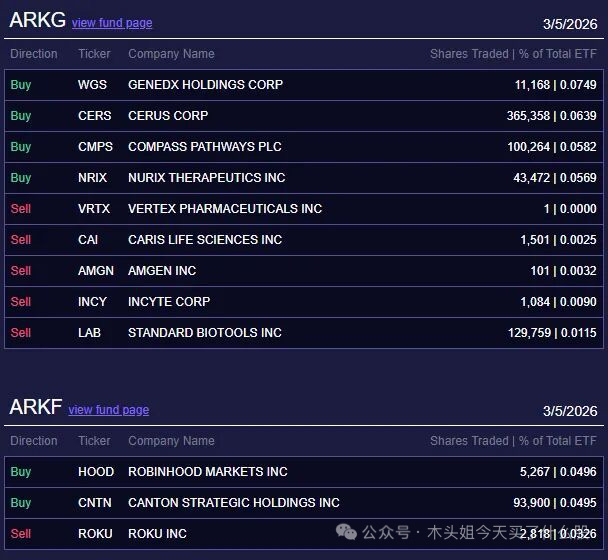Click AMGEN INC company name
The image size is (608, 560).
pos(162,271)
